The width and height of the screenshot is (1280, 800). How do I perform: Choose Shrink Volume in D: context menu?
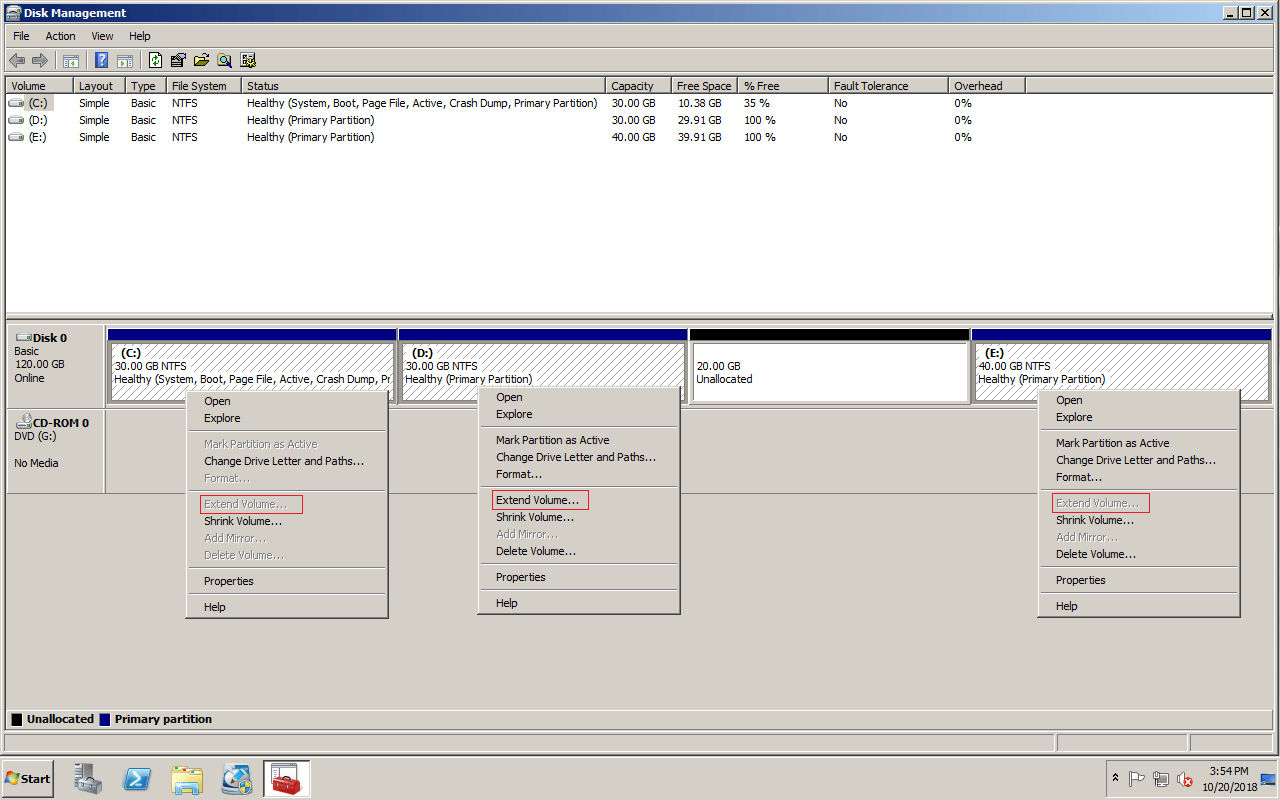click(x=578, y=517)
